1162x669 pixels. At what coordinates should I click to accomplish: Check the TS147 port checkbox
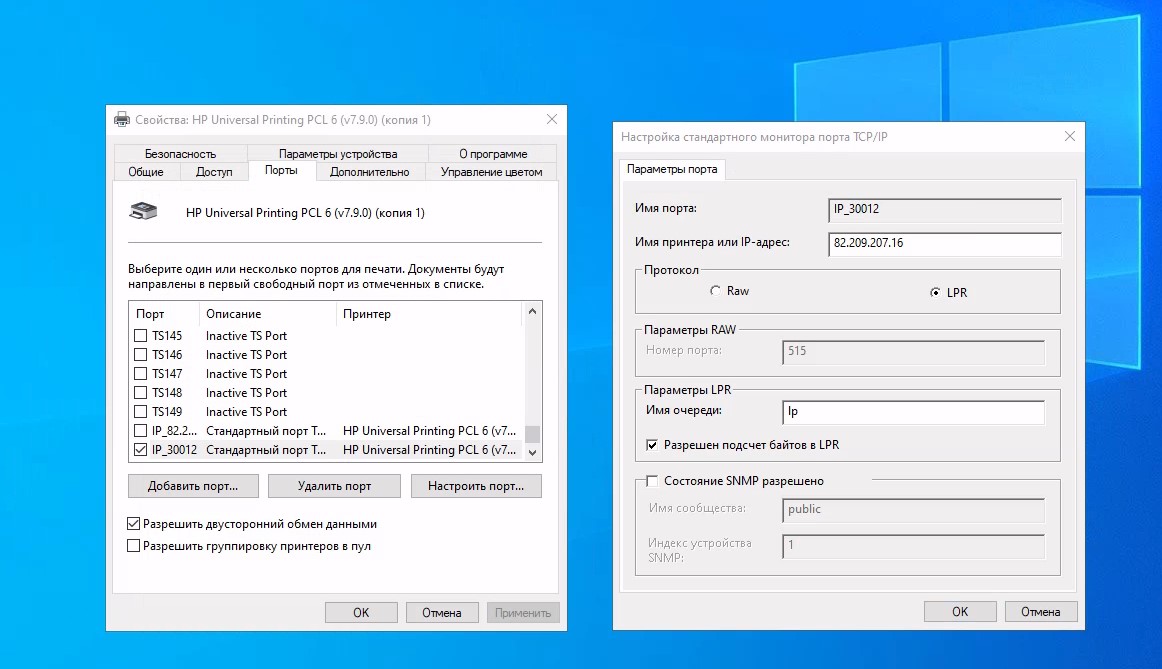click(x=140, y=373)
